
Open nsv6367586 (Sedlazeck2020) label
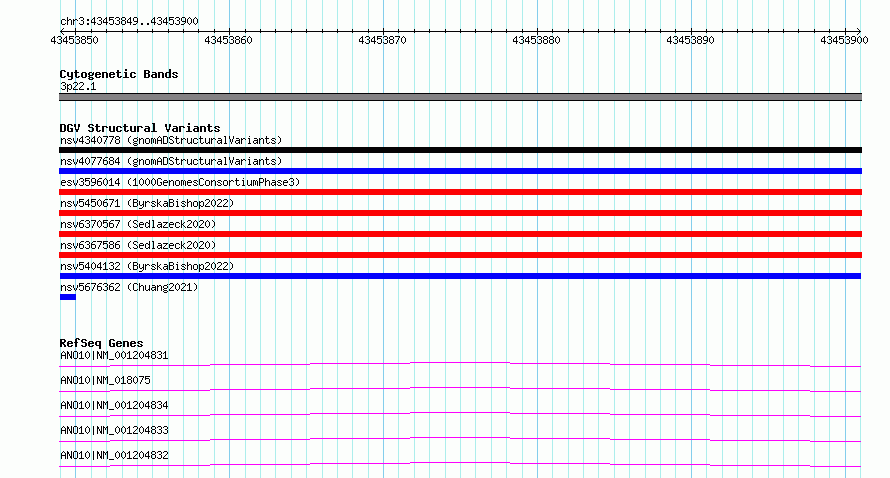(x=138, y=245)
